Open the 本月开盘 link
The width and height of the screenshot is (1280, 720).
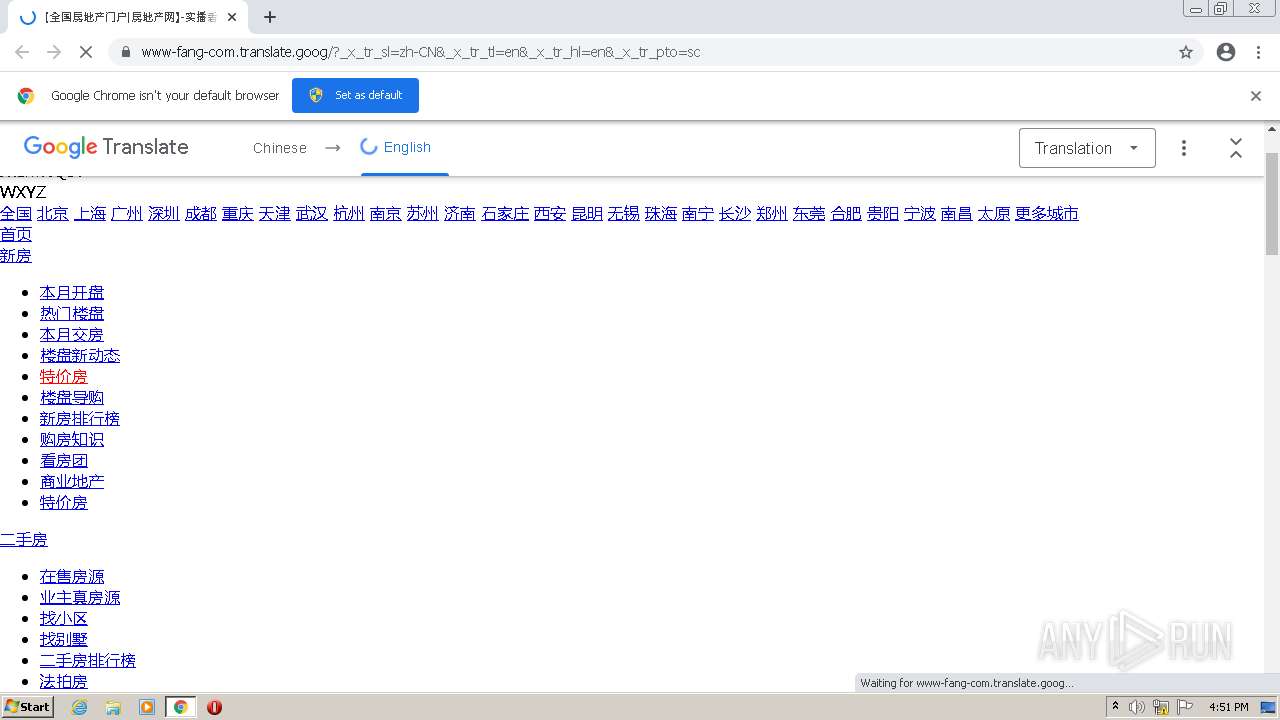[72, 292]
